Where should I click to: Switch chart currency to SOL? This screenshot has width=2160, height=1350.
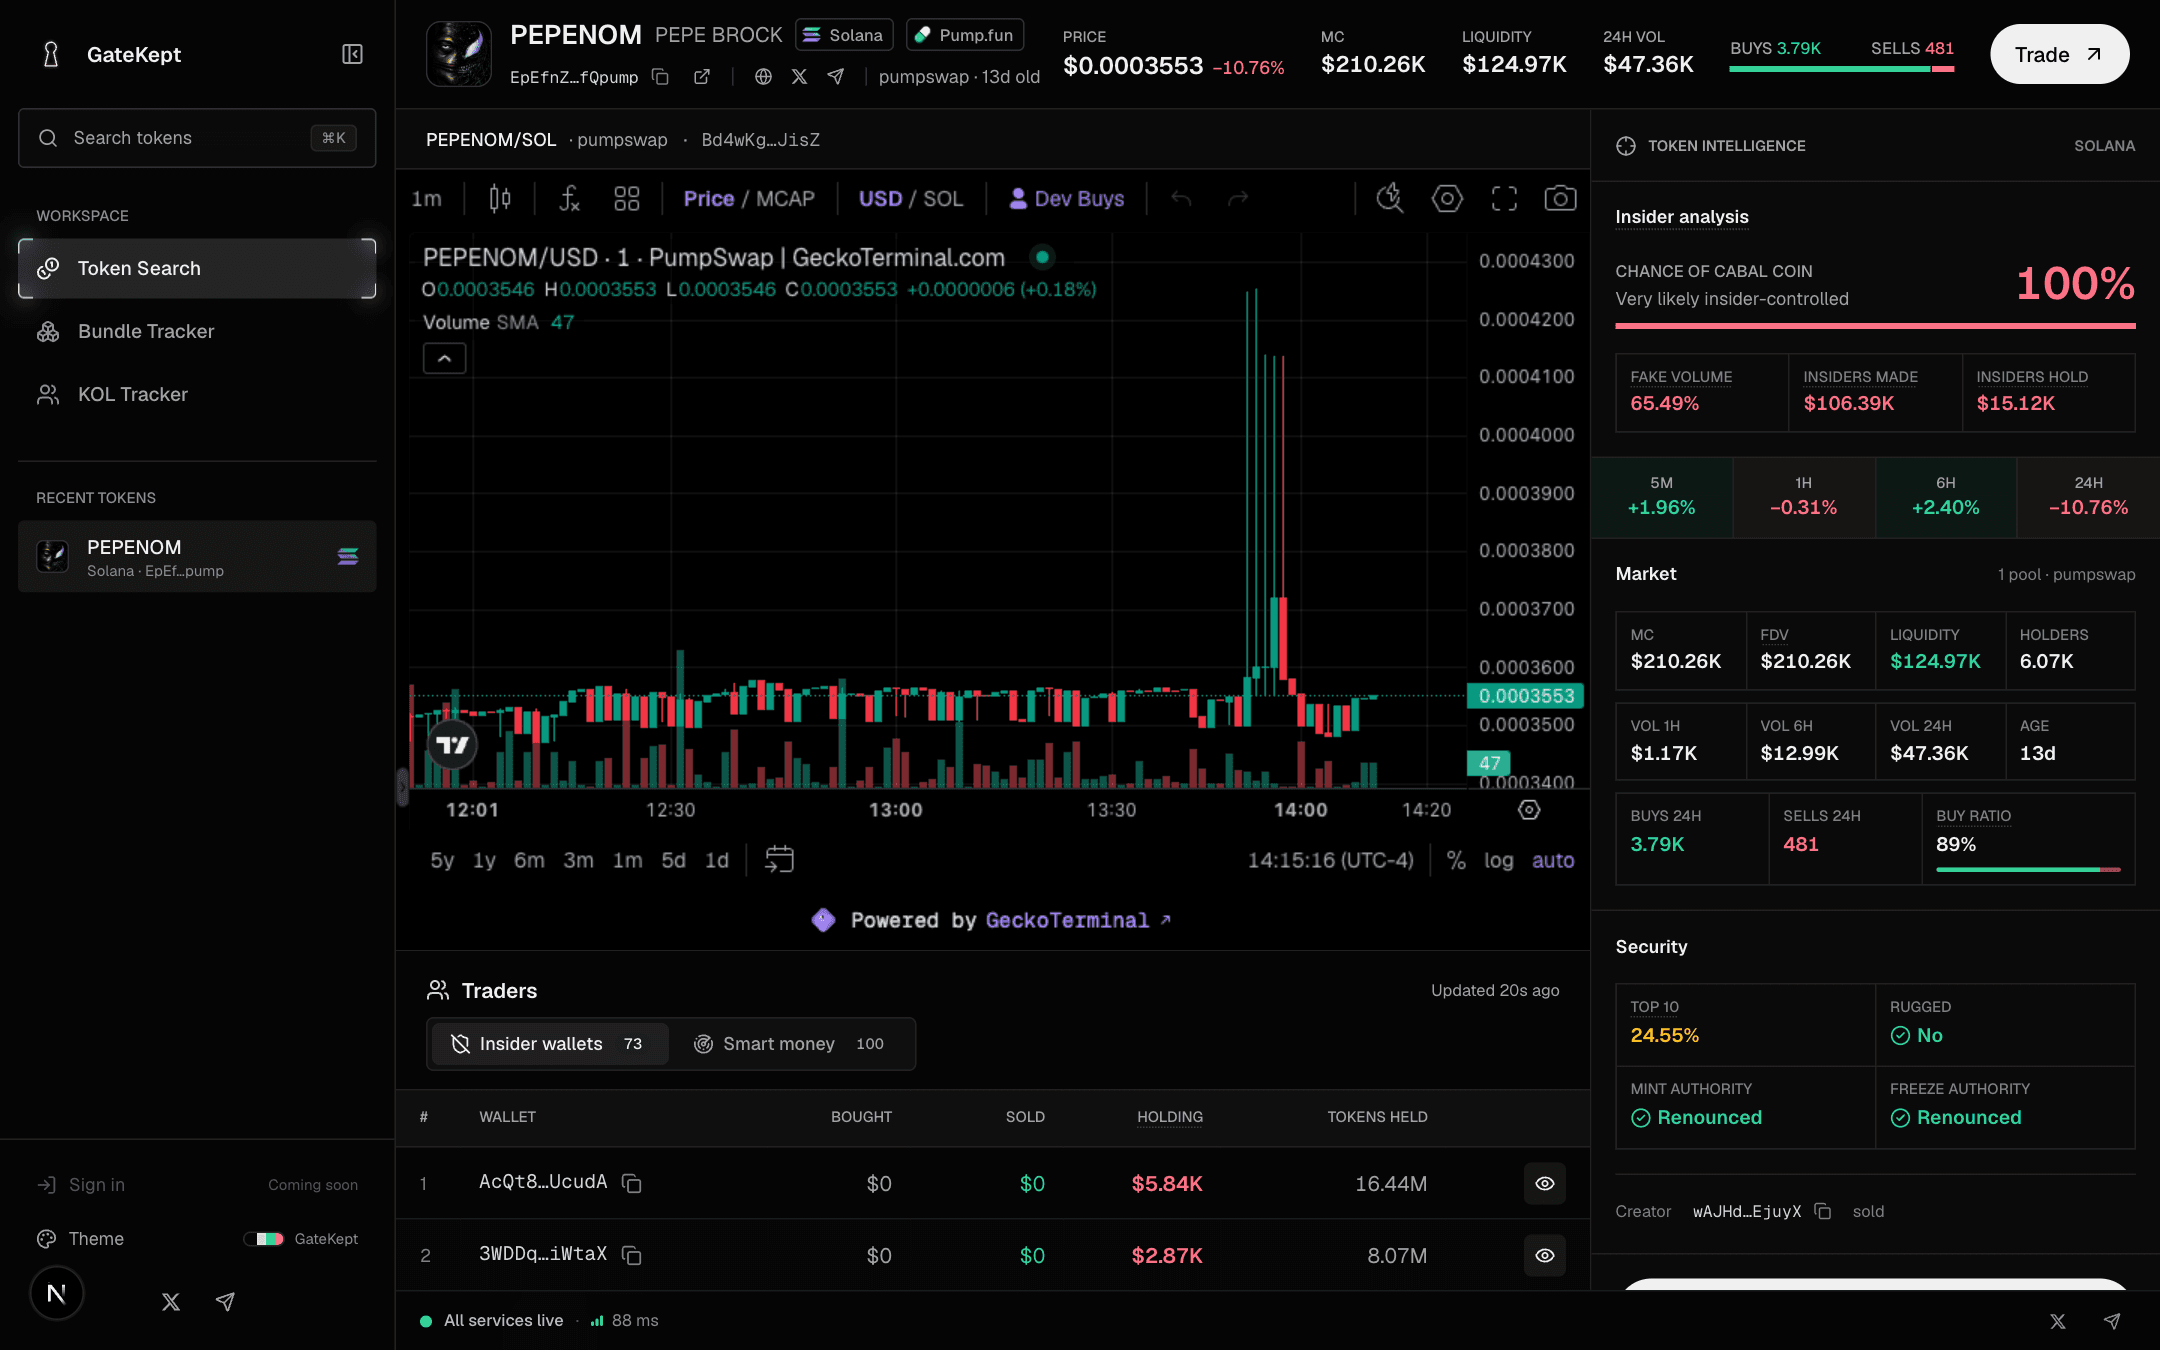(x=943, y=199)
